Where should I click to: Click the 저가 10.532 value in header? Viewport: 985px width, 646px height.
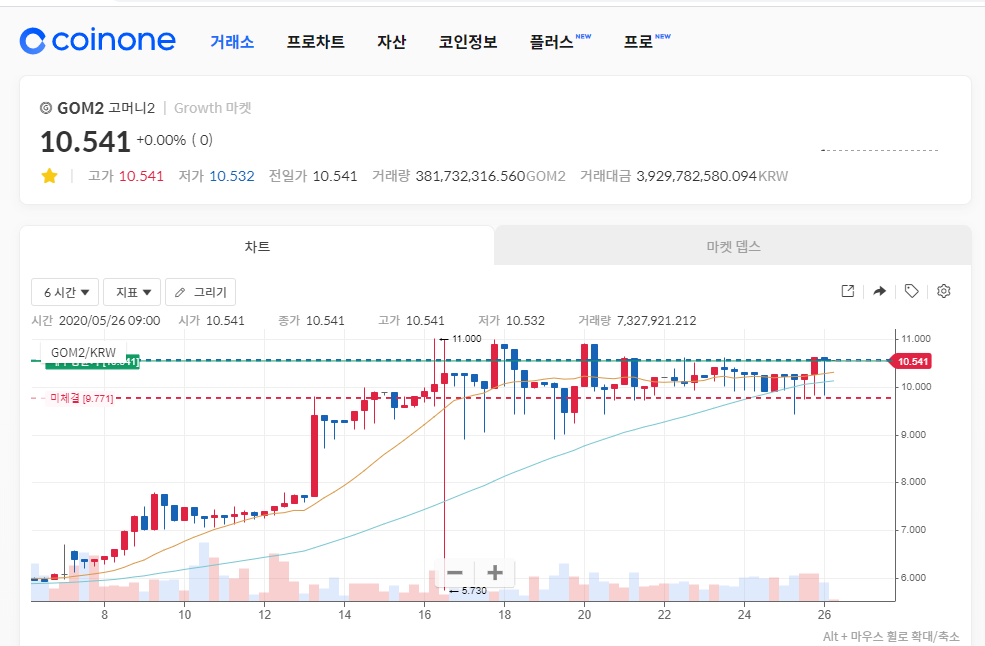[x=232, y=176]
